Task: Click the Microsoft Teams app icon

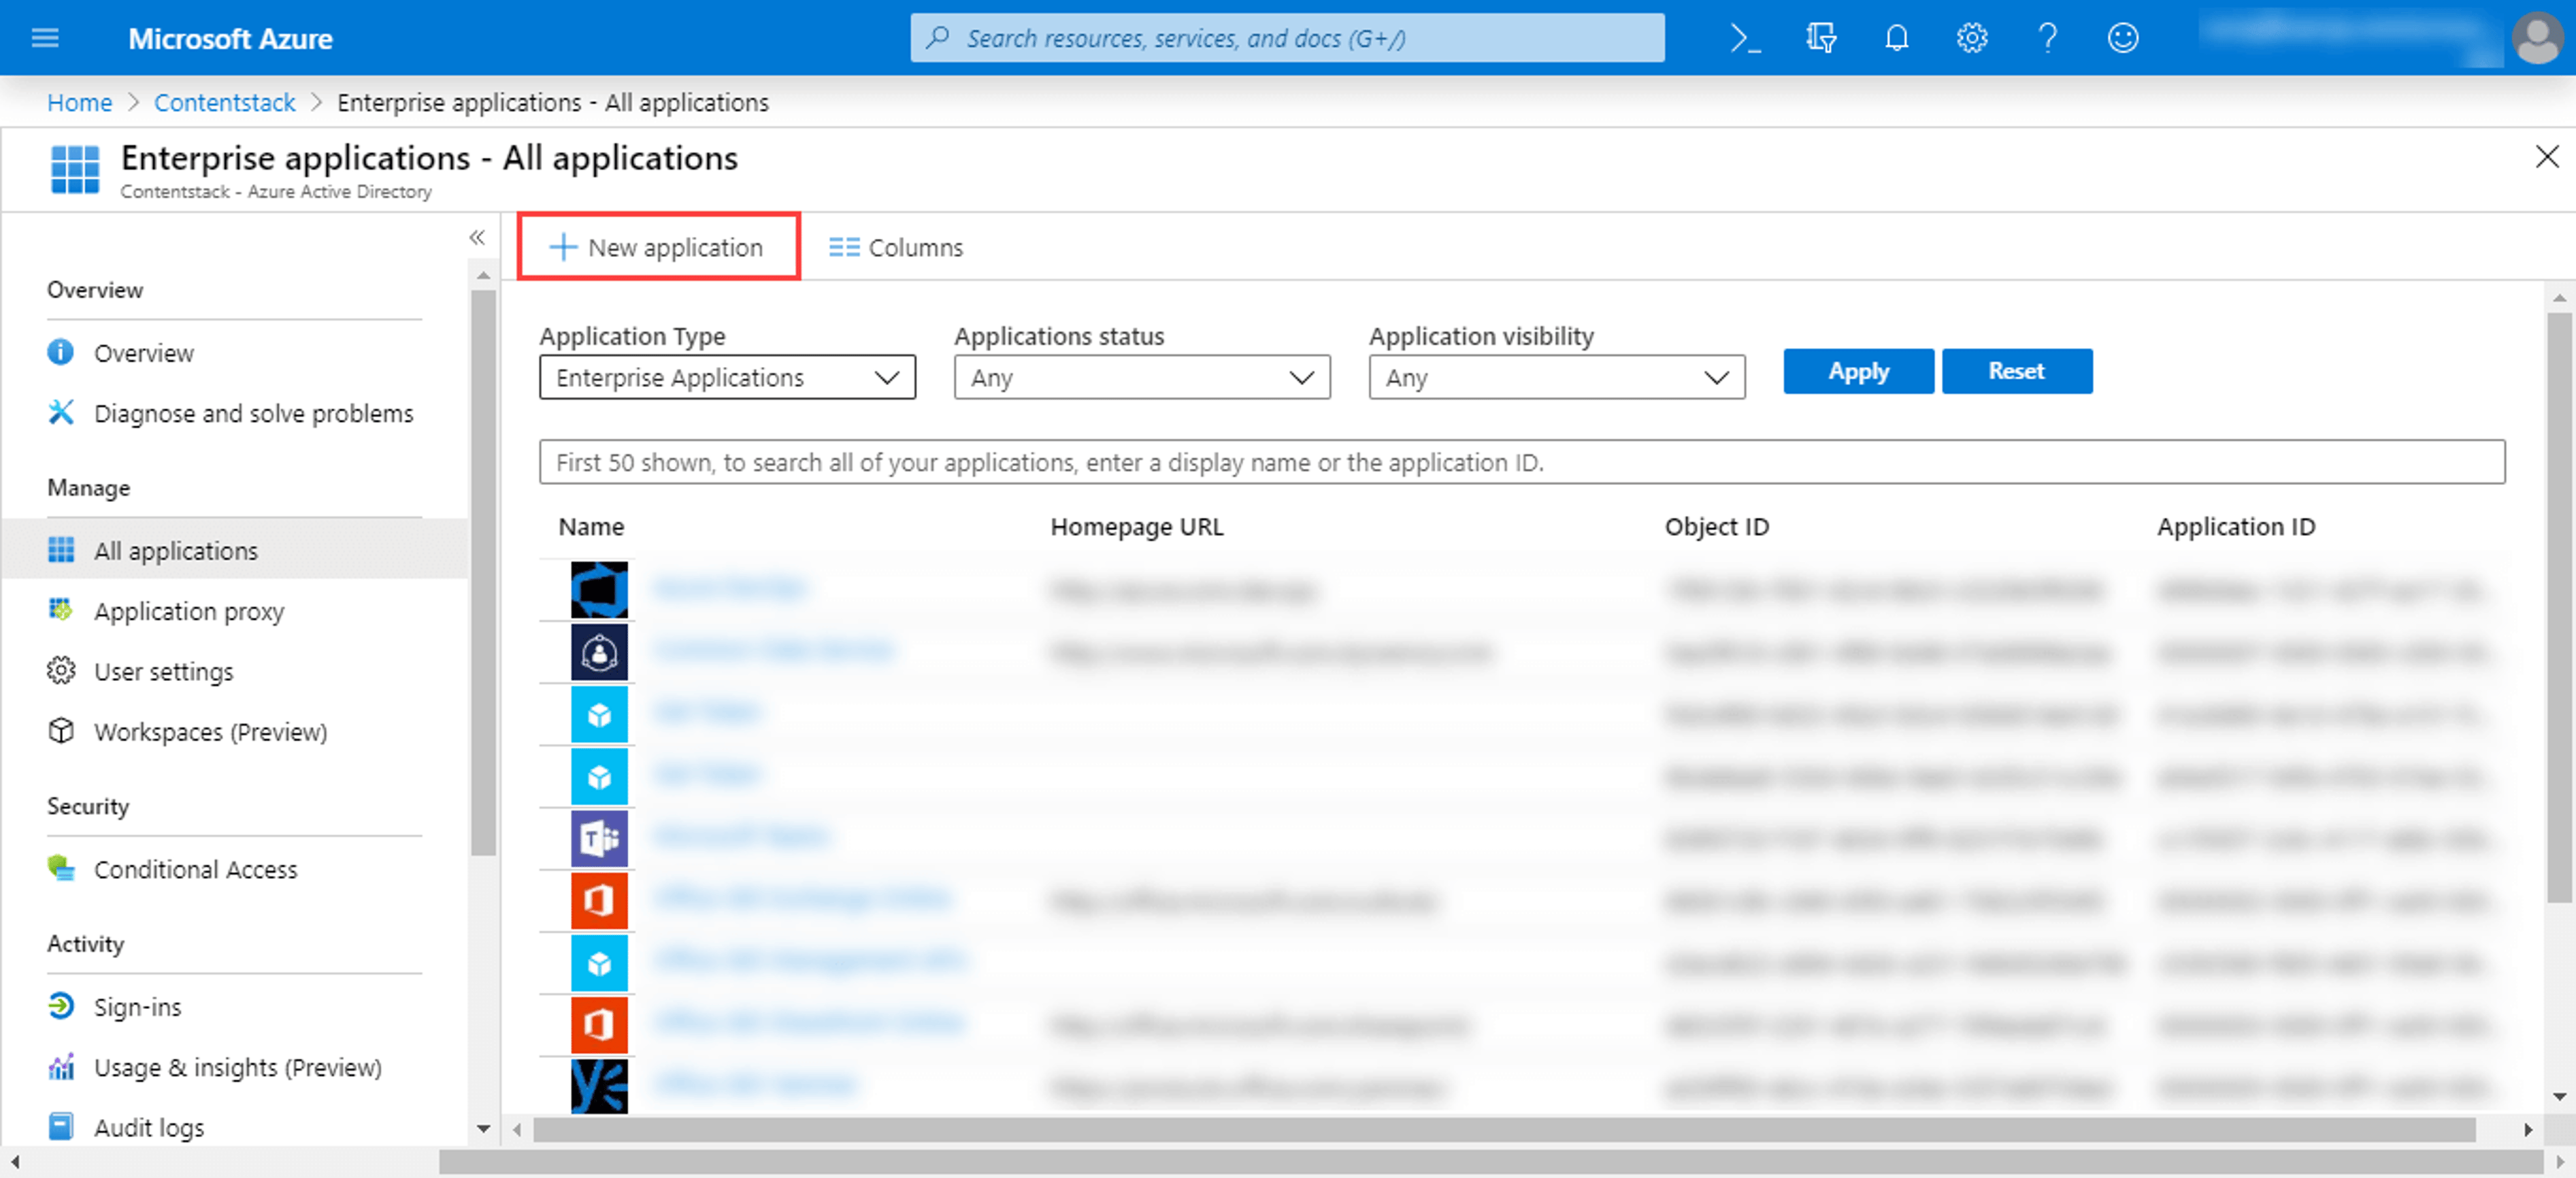Action: point(599,838)
